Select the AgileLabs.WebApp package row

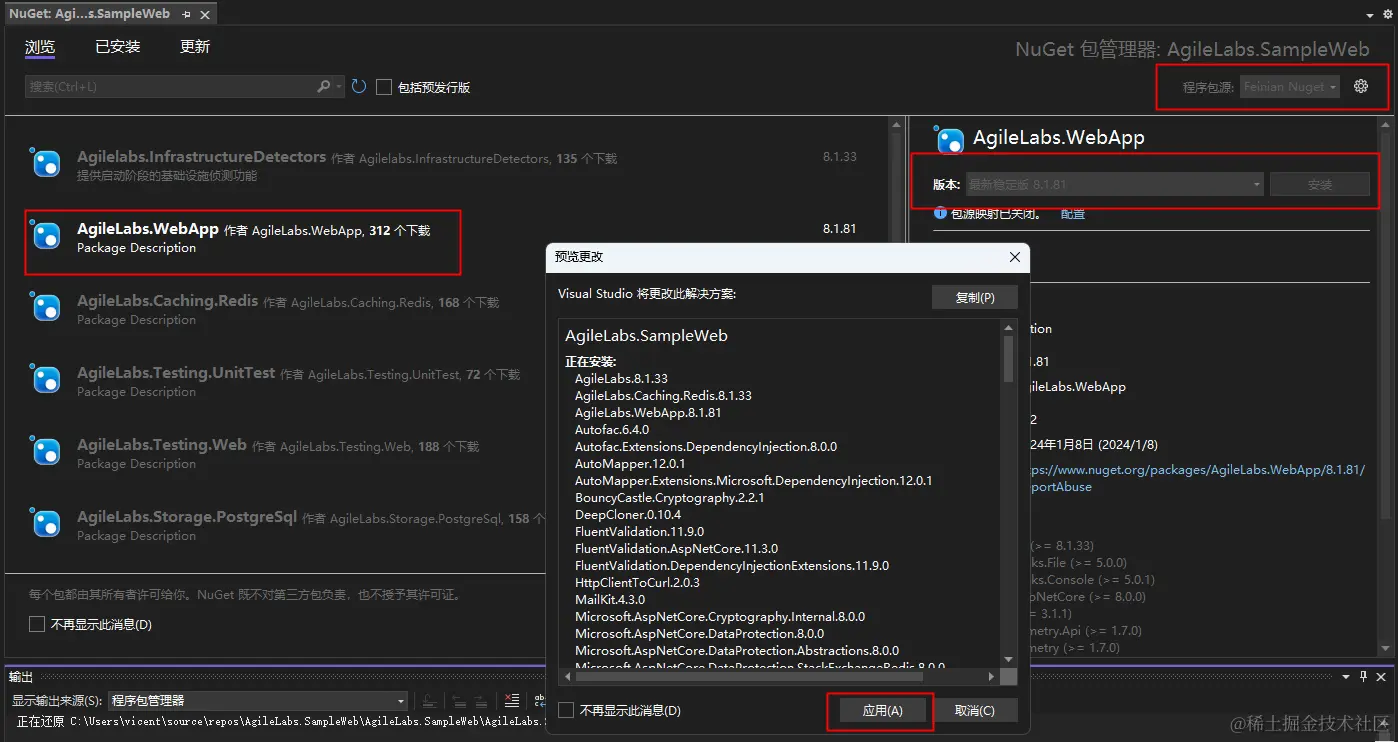(x=446, y=237)
